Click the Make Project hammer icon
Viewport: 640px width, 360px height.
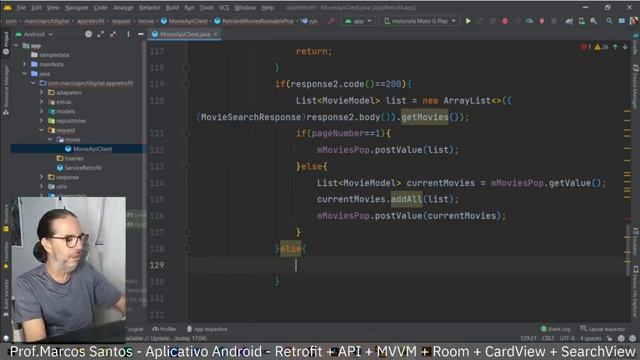pos(331,21)
